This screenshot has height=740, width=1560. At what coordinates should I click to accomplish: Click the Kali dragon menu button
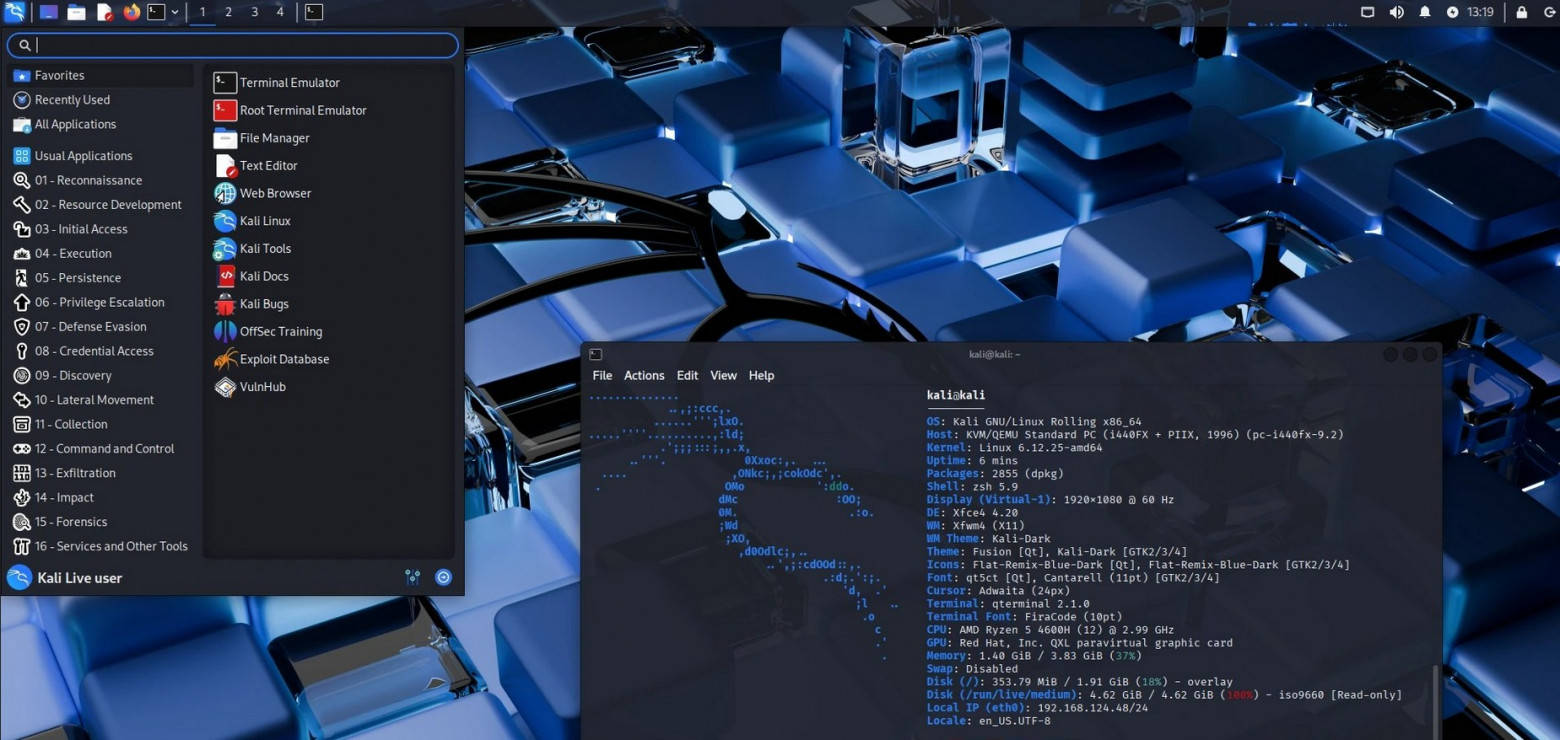(x=14, y=12)
